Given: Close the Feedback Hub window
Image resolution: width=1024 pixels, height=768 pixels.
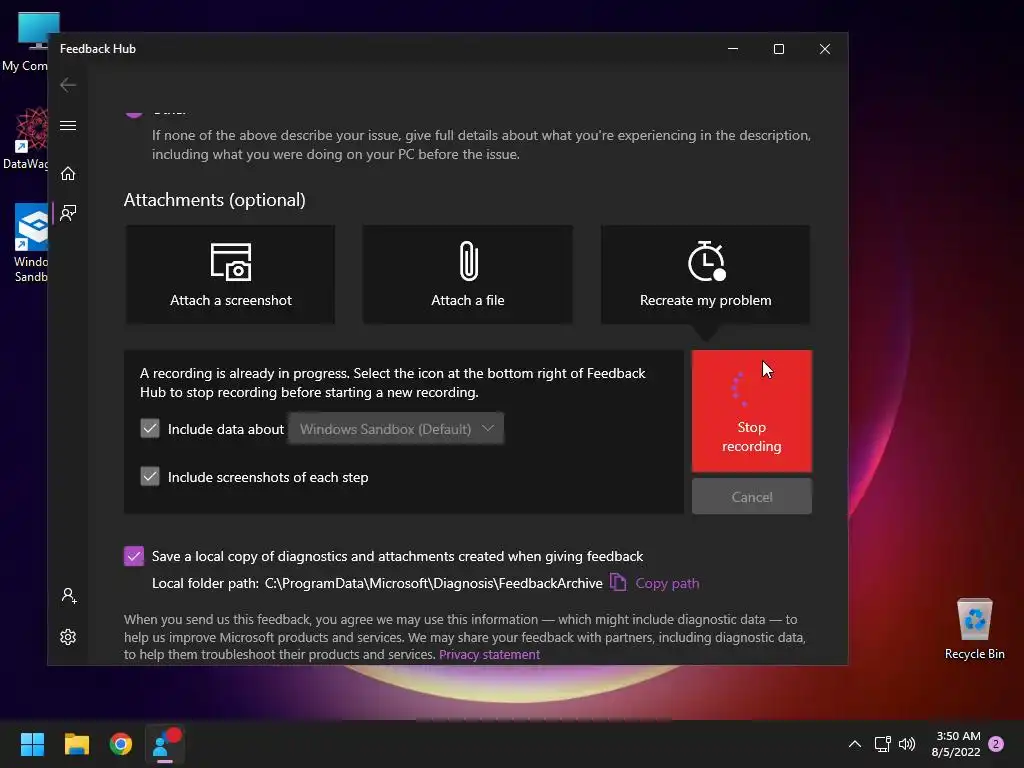Looking at the screenshot, I should coord(825,49).
